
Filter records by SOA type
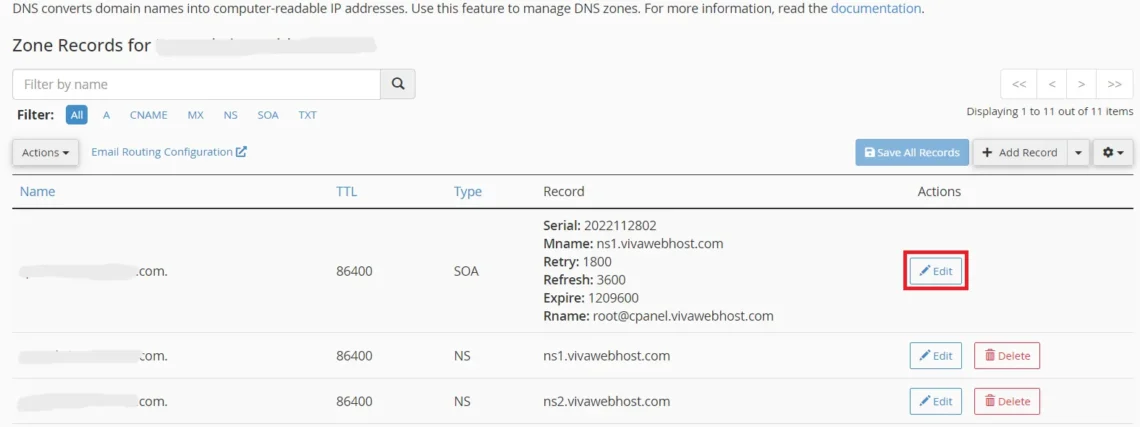(x=268, y=115)
